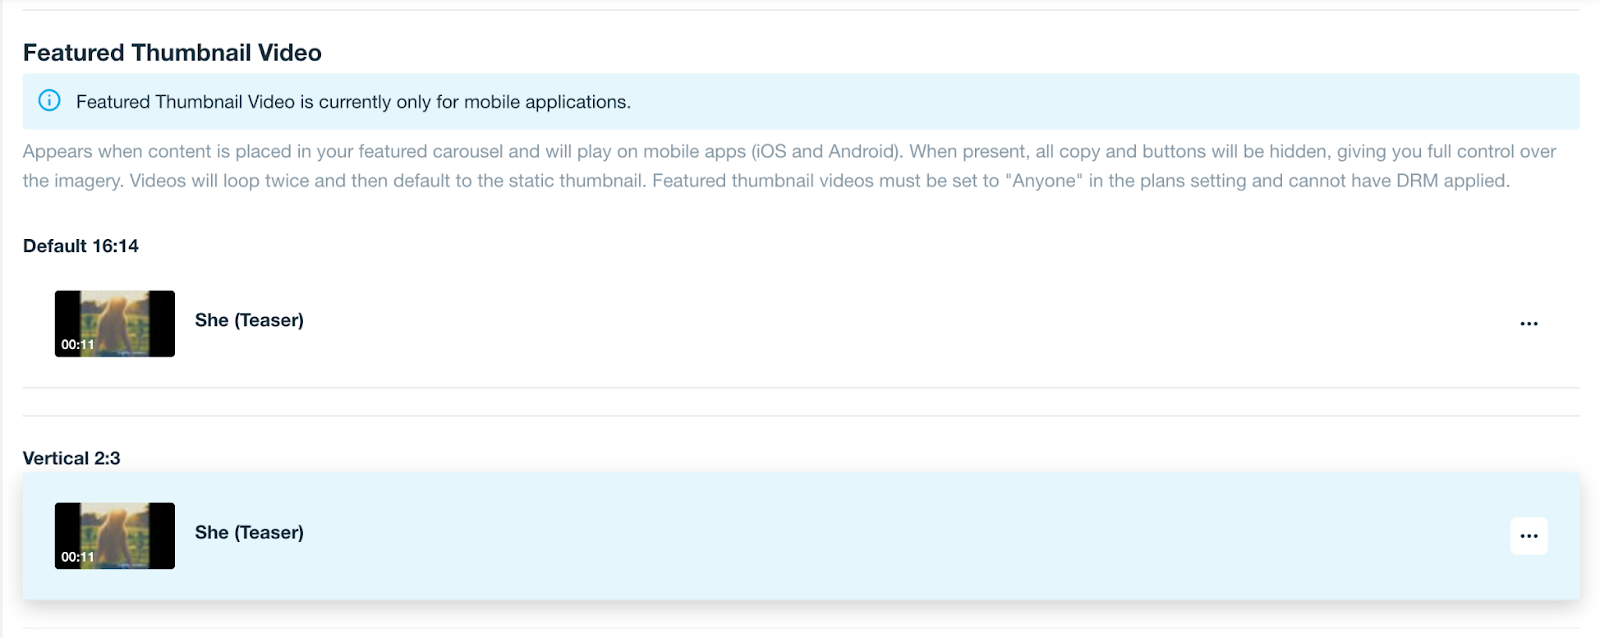Viewport: 1600px width, 638px height.
Task: Select the Vertical 2:3 video thumbnail
Action: (x=115, y=535)
